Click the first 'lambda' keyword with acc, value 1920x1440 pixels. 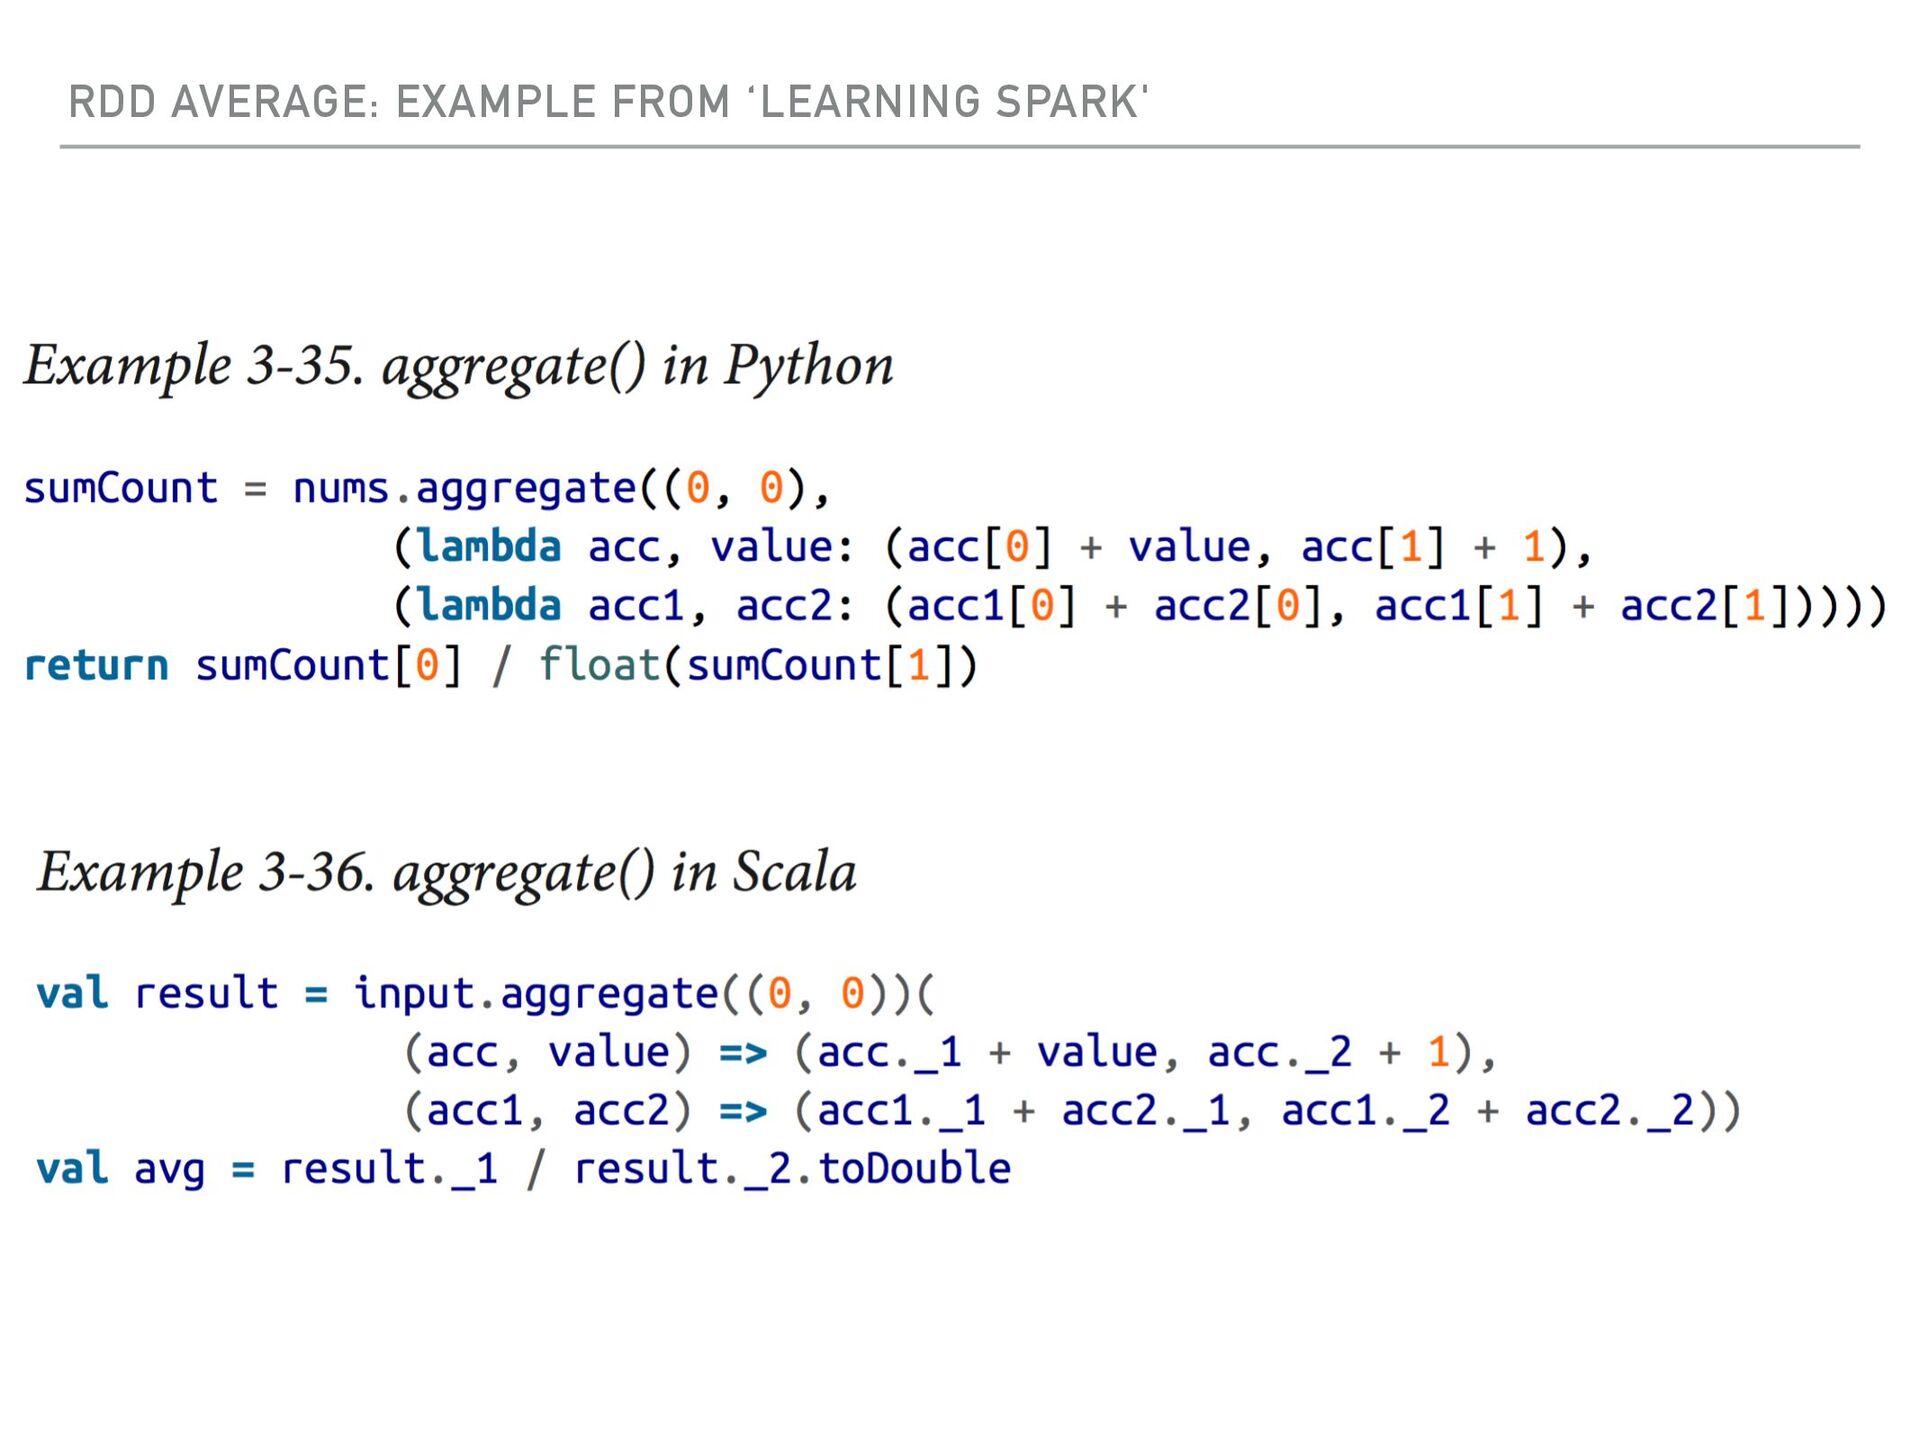(489, 547)
